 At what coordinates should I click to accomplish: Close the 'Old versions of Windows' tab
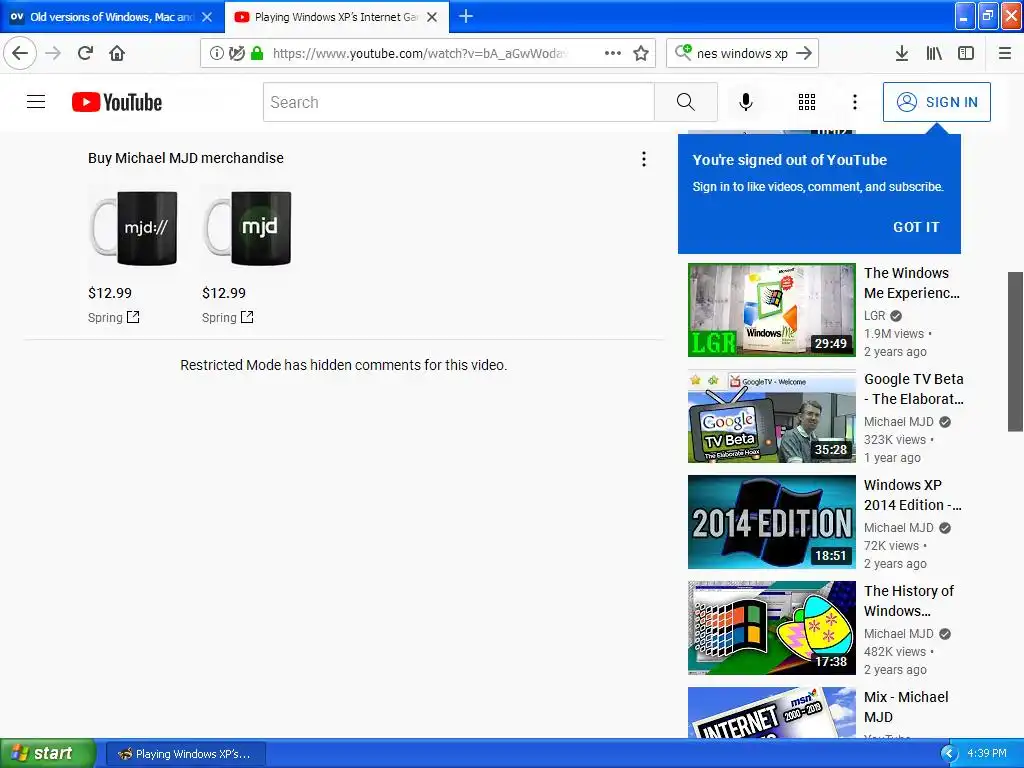[x=207, y=17]
